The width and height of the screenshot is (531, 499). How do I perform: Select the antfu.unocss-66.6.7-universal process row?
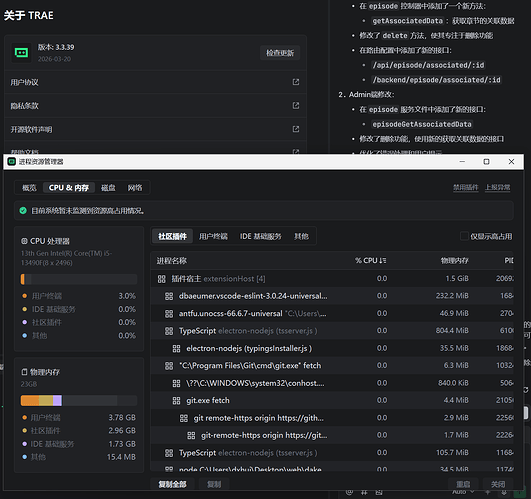click(x=332, y=314)
